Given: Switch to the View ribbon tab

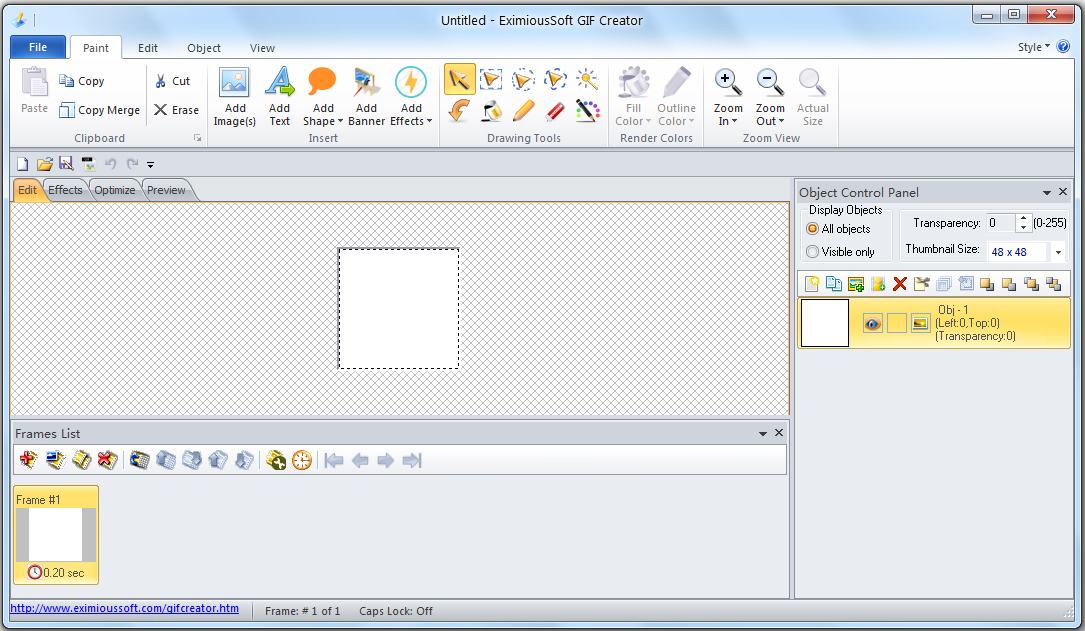Looking at the screenshot, I should (262, 48).
